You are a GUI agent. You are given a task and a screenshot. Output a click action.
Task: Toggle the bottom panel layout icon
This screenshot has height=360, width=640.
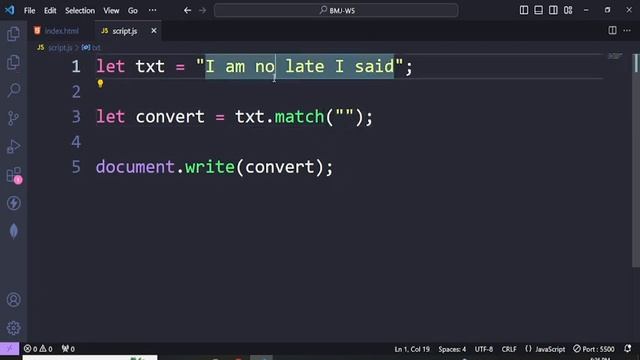click(x=538, y=10)
